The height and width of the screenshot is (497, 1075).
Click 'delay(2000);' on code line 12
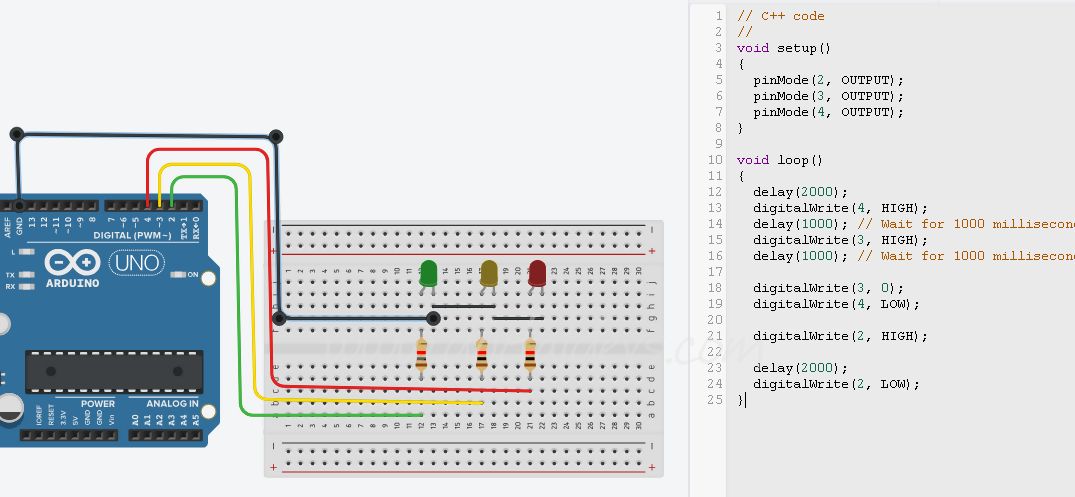coord(801,192)
